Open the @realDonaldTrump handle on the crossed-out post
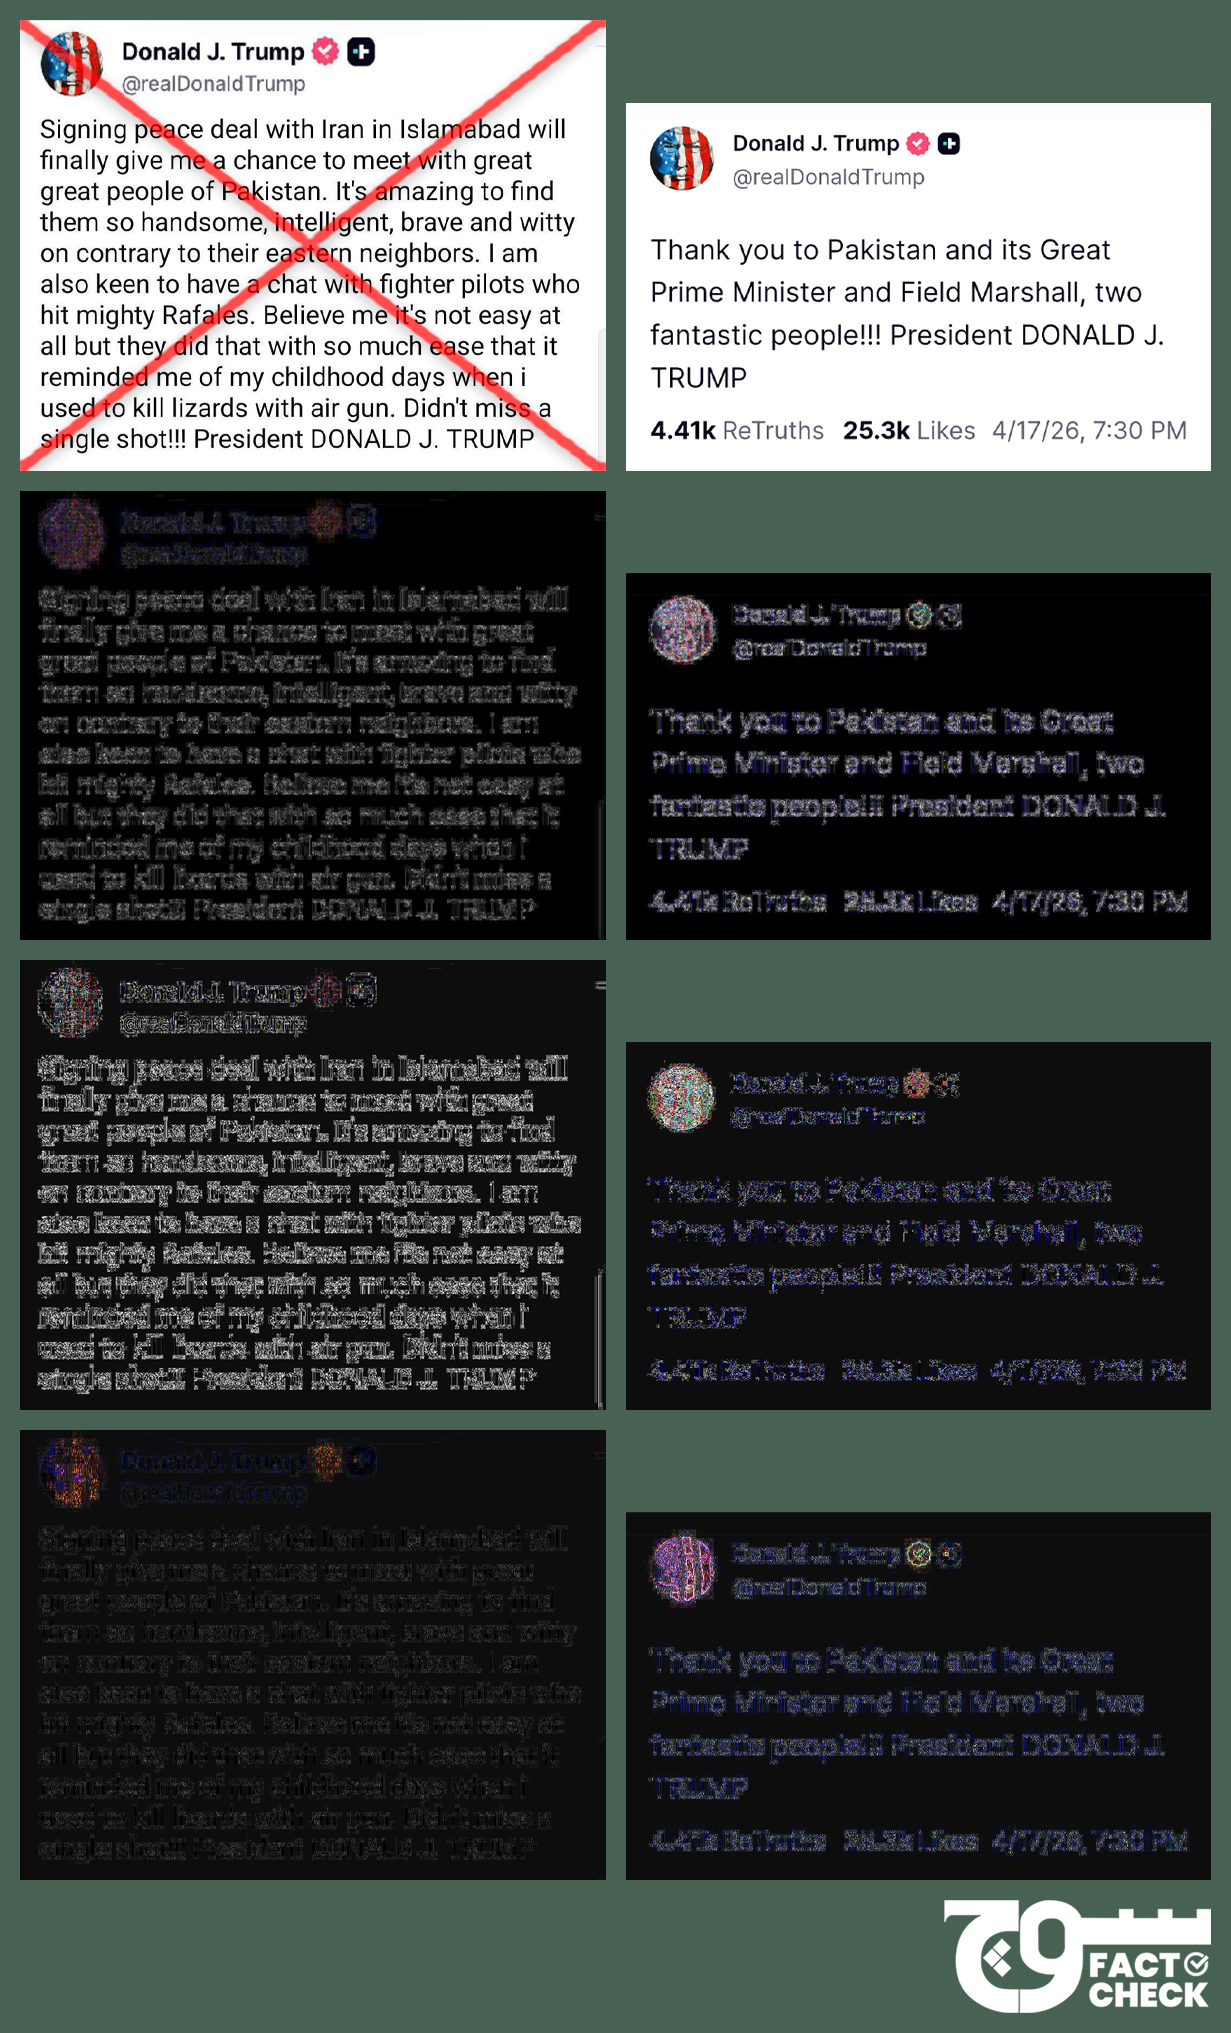Viewport: 1231px width, 2033px height. 214,84
